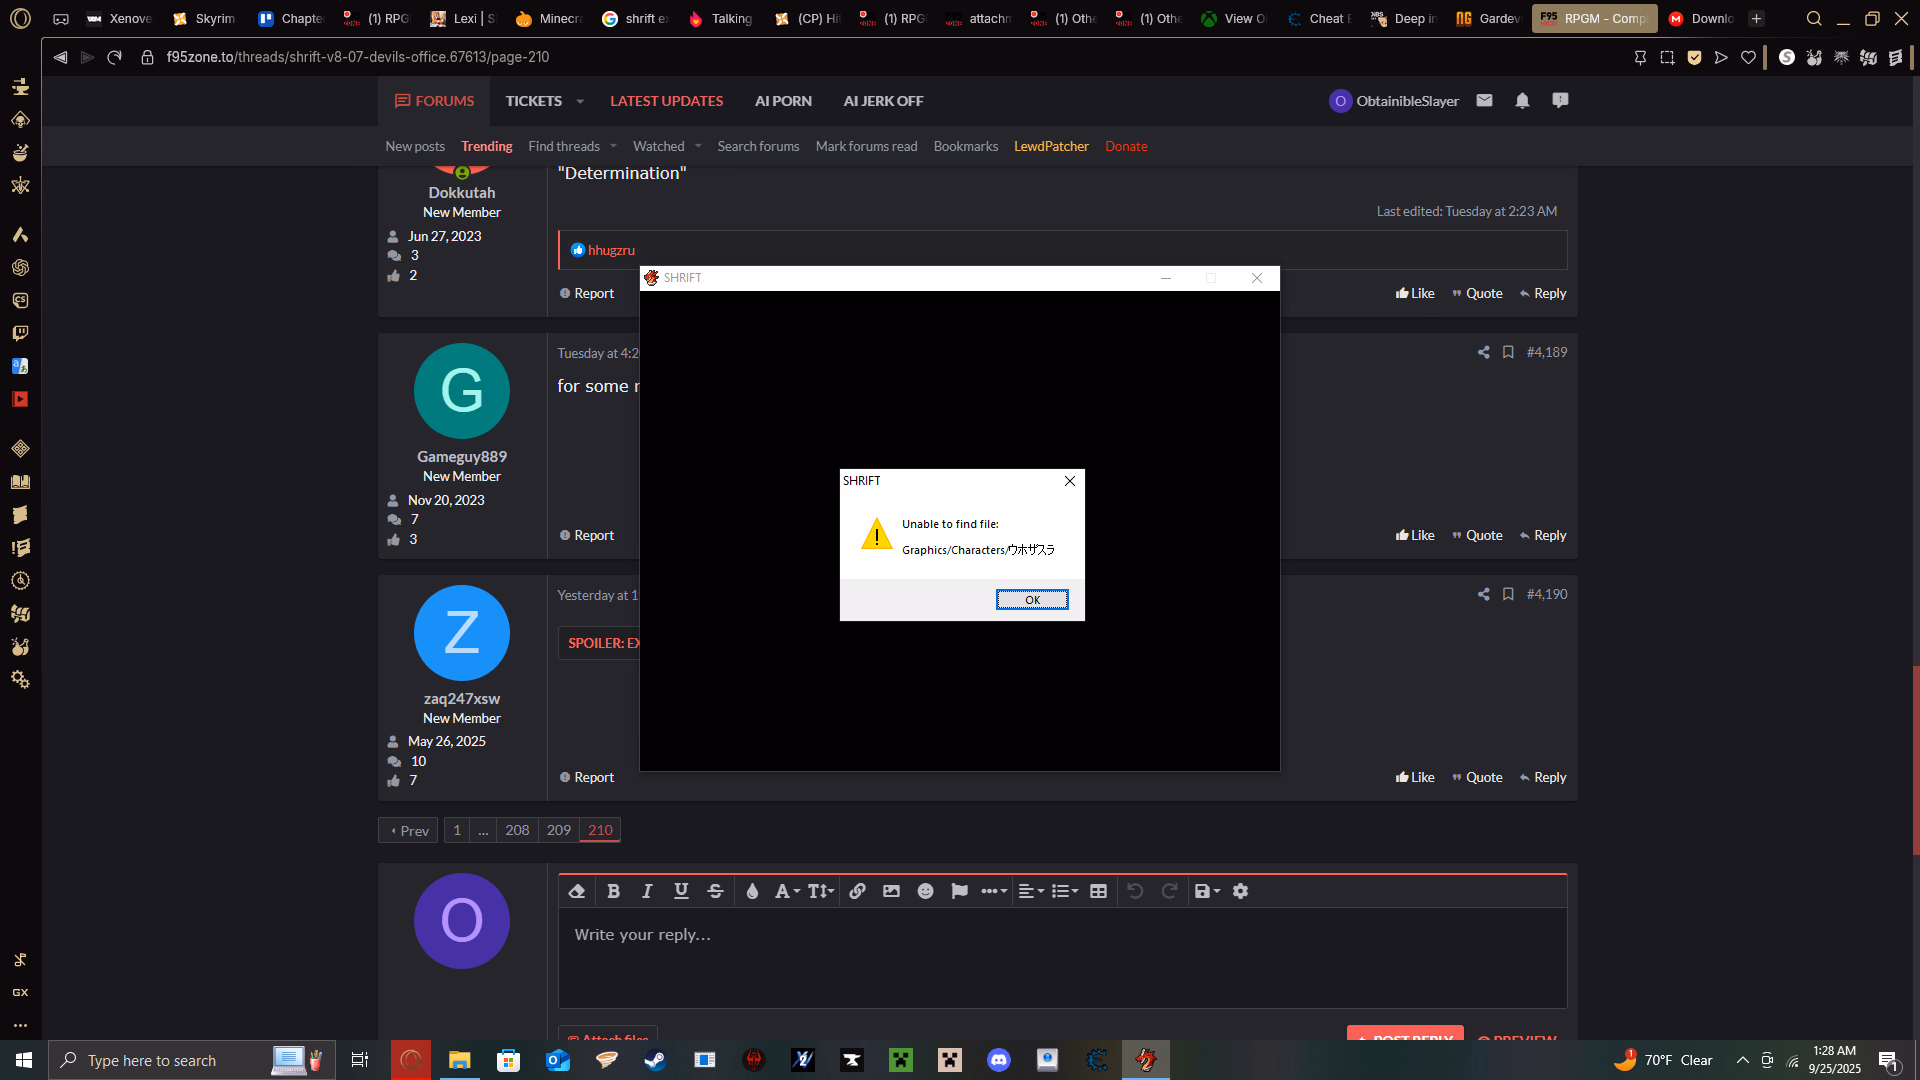Open the alerts bell icon
The height and width of the screenshot is (1080, 1920).
(x=1522, y=101)
